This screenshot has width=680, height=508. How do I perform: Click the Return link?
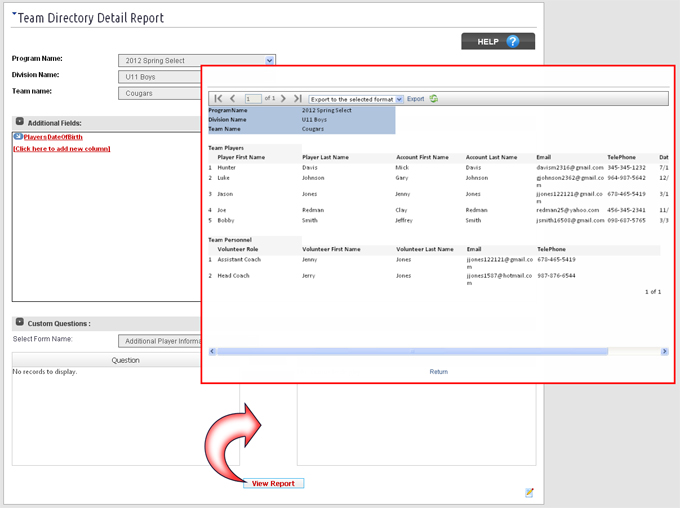438,372
